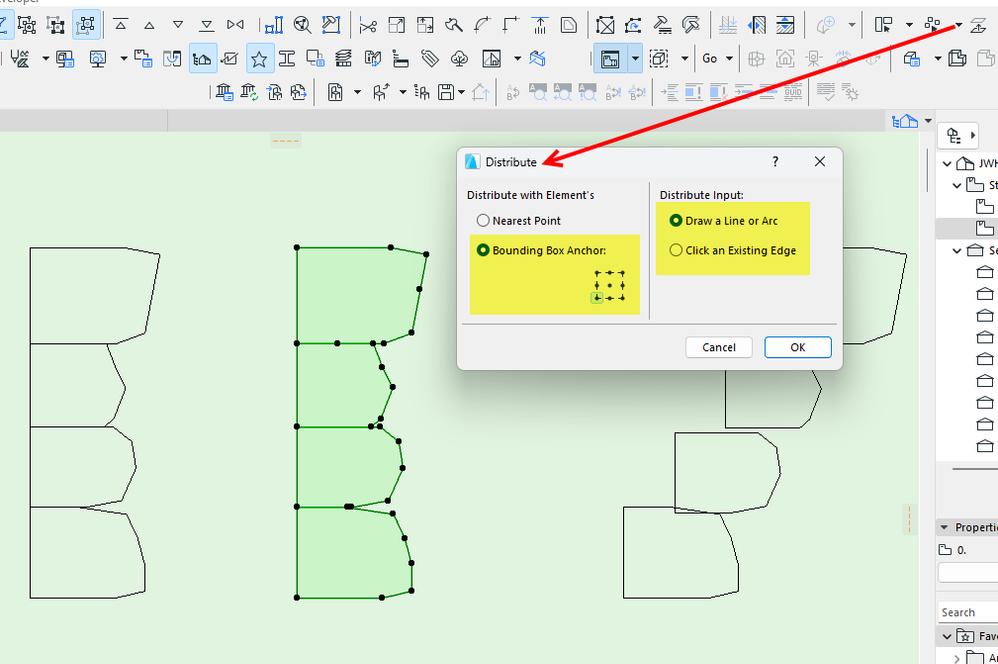This screenshot has height=664, width=998.
Task: Toggle the highlighted trace reference house icon
Action: tap(202, 59)
